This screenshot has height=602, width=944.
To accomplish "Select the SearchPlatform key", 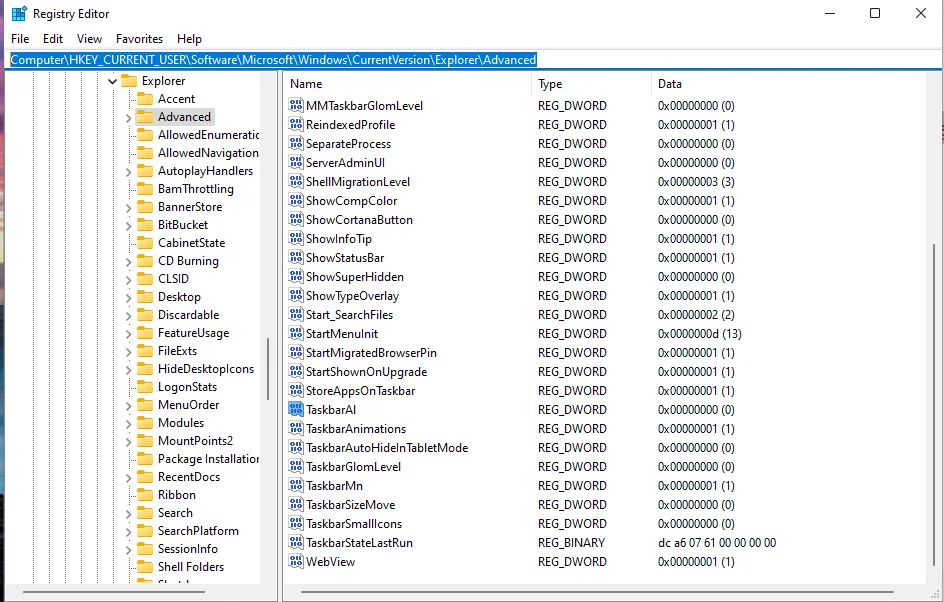I will 198,531.
